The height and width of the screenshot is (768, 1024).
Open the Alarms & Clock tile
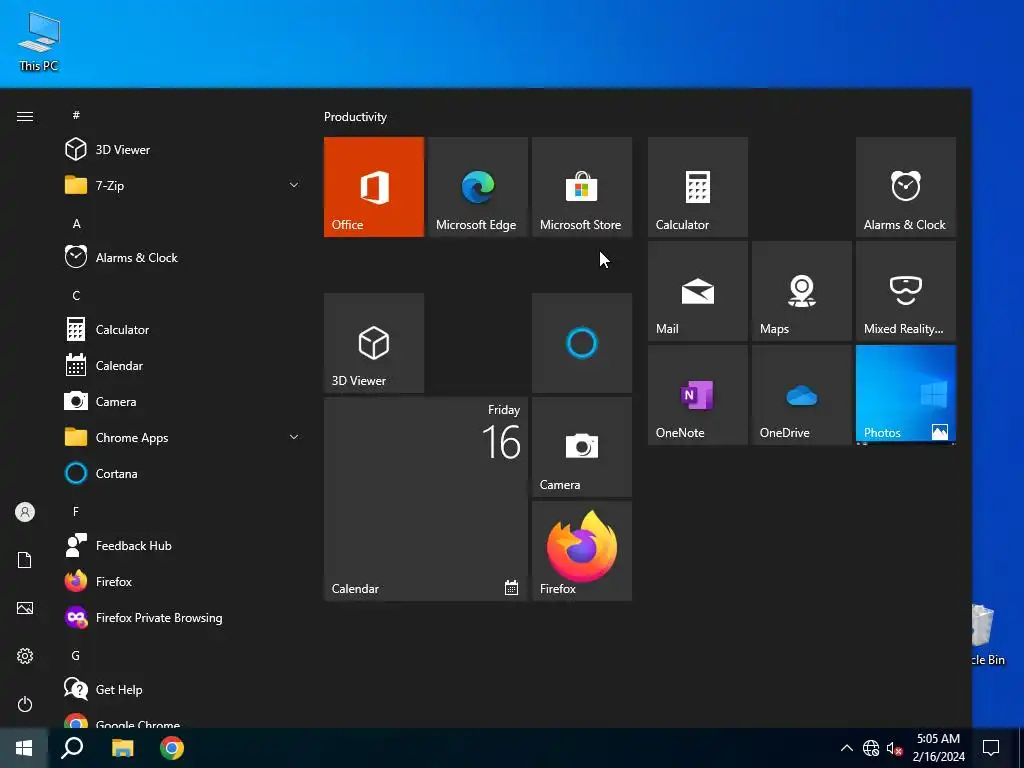(906, 187)
